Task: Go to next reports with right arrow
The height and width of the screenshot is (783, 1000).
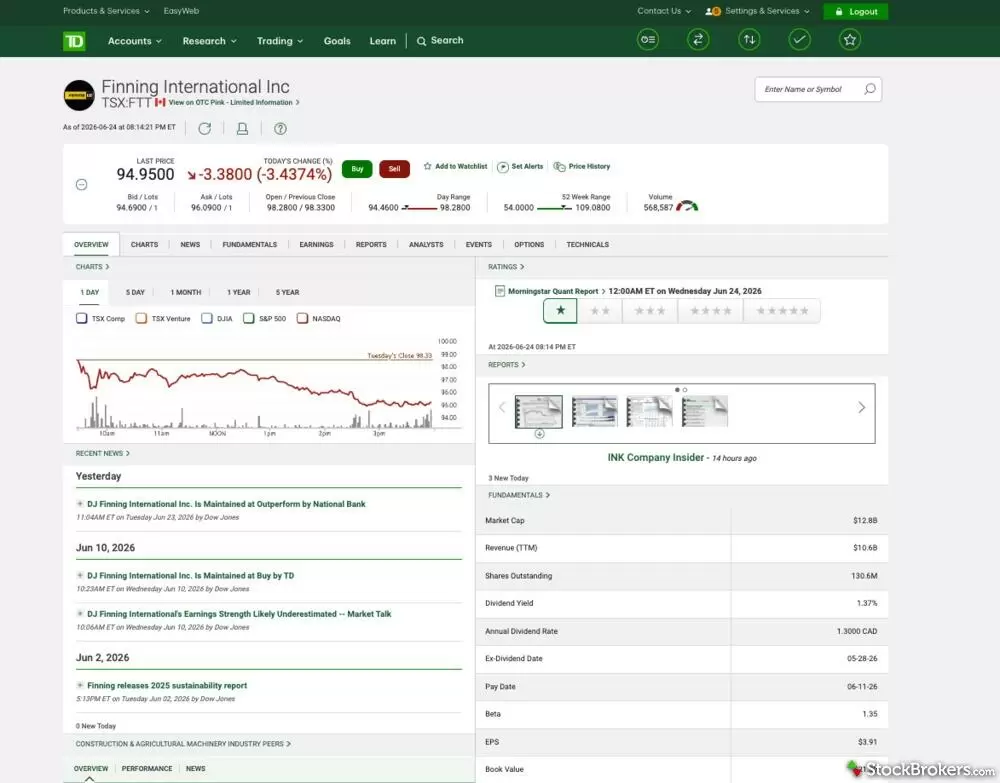Action: click(862, 407)
